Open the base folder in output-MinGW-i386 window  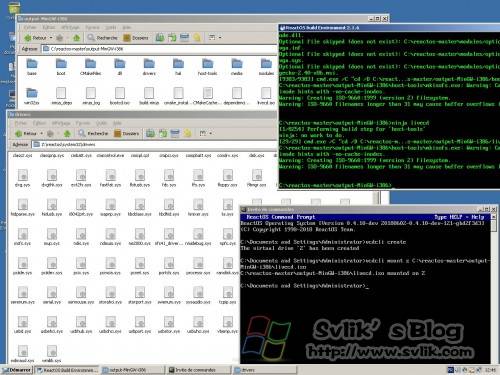[x=32, y=66]
